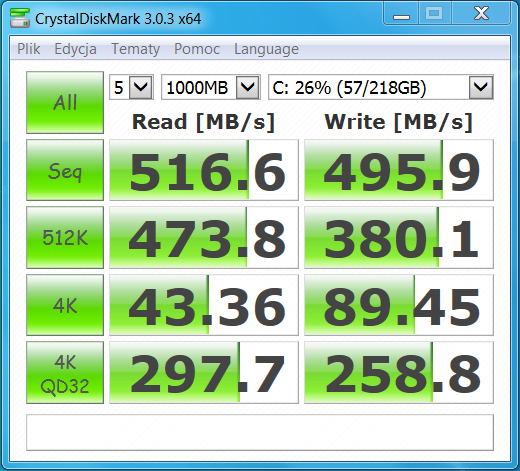Open the drive selector showing C: 26%
The height and width of the screenshot is (471, 520).
tap(381, 87)
